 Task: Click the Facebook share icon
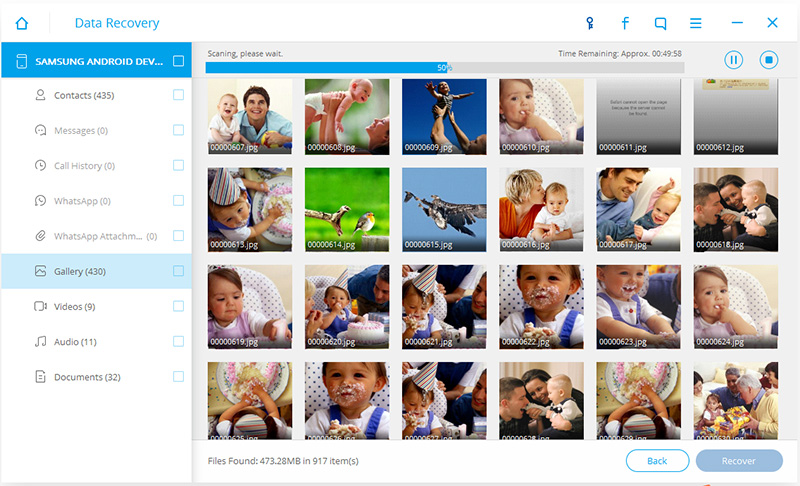625,22
